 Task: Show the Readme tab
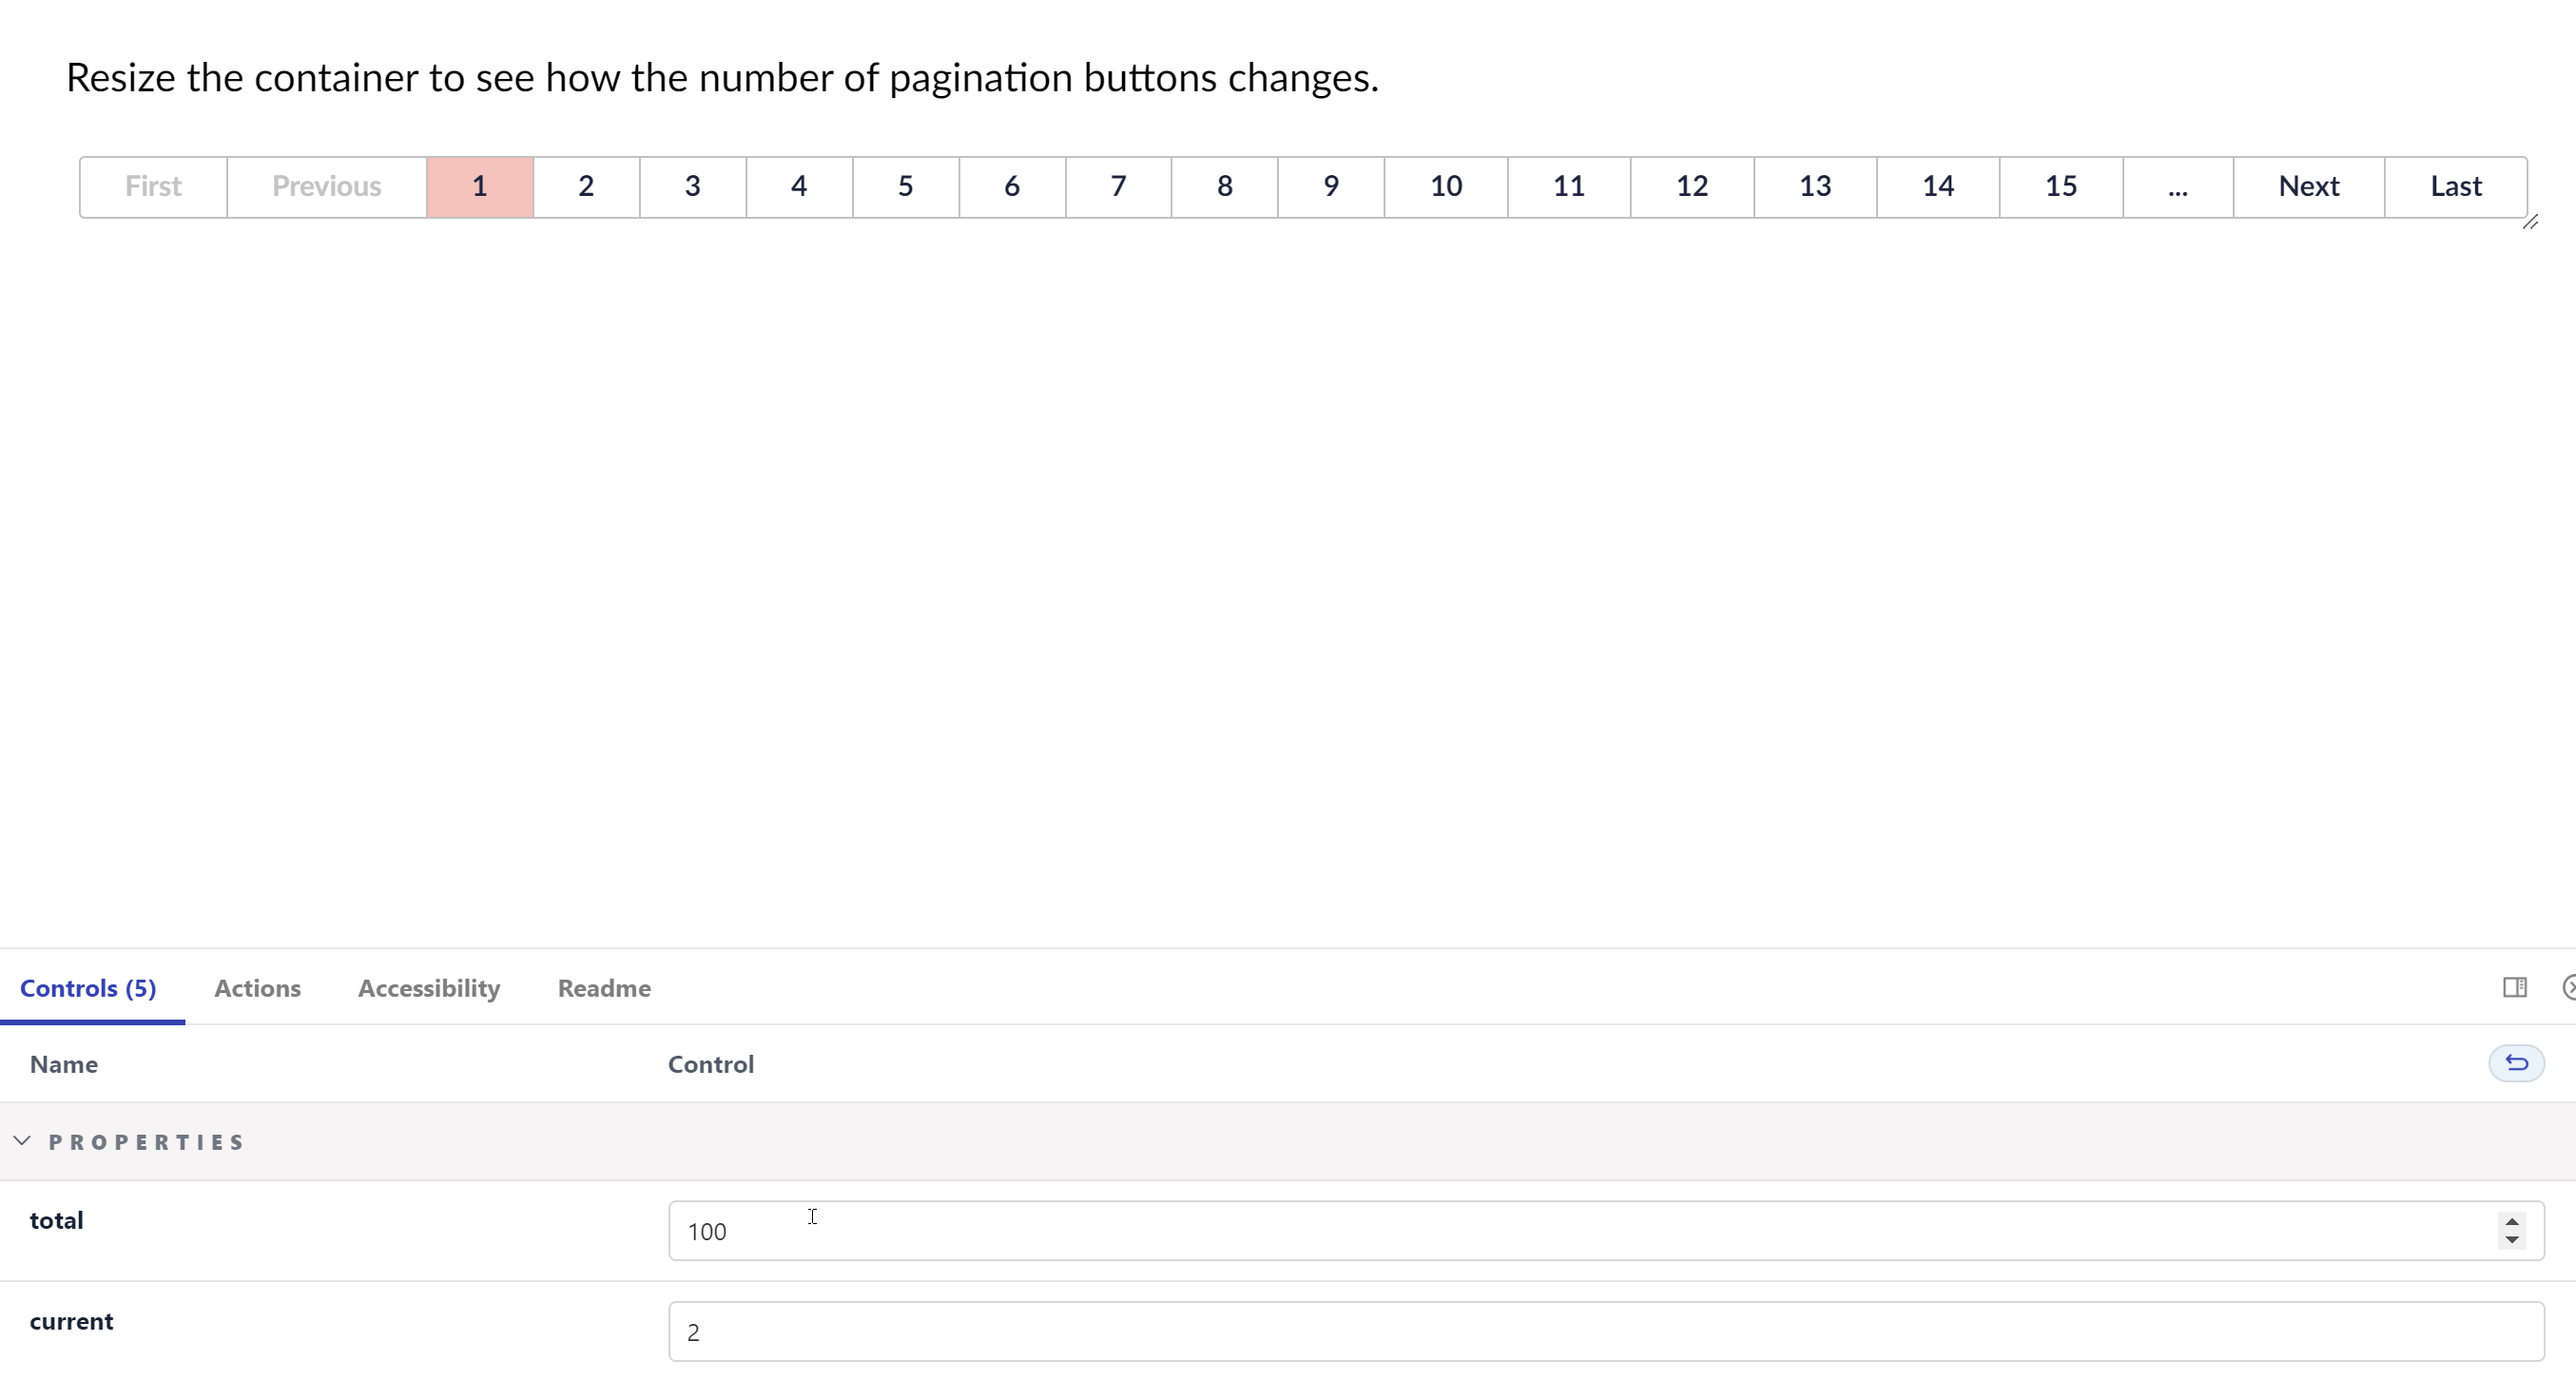click(x=604, y=988)
